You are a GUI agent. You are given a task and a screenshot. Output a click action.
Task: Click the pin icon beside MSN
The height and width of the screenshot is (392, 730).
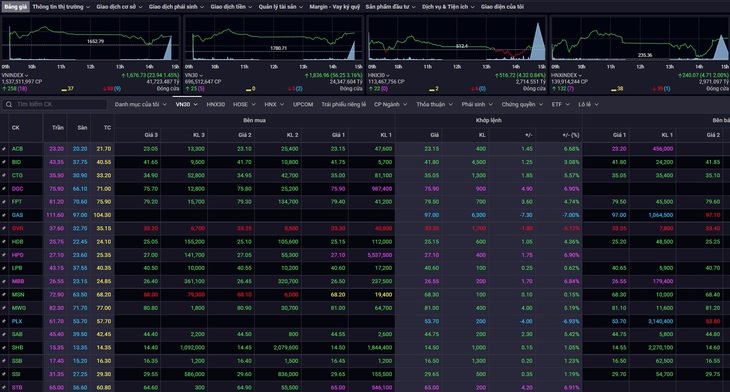(4, 295)
